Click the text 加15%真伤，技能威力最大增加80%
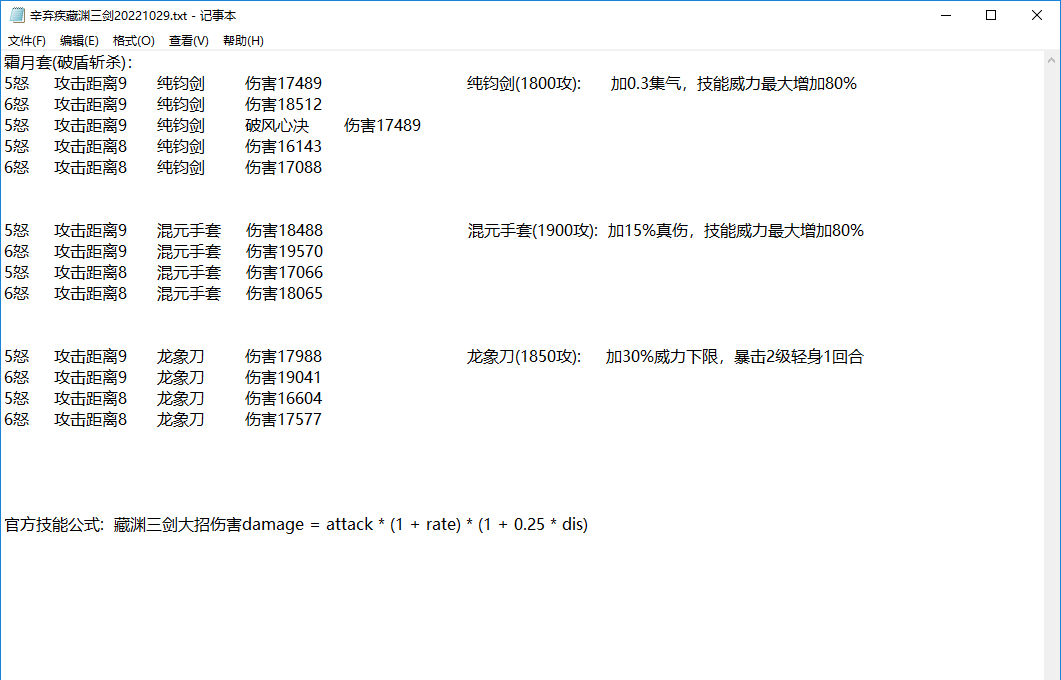 (x=736, y=230)
